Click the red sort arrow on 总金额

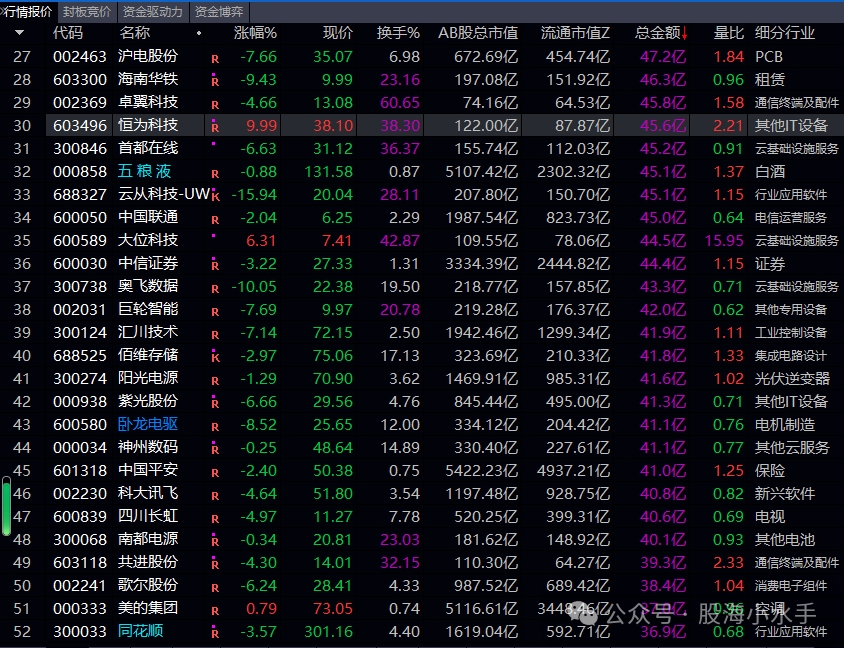pos(685,33)
